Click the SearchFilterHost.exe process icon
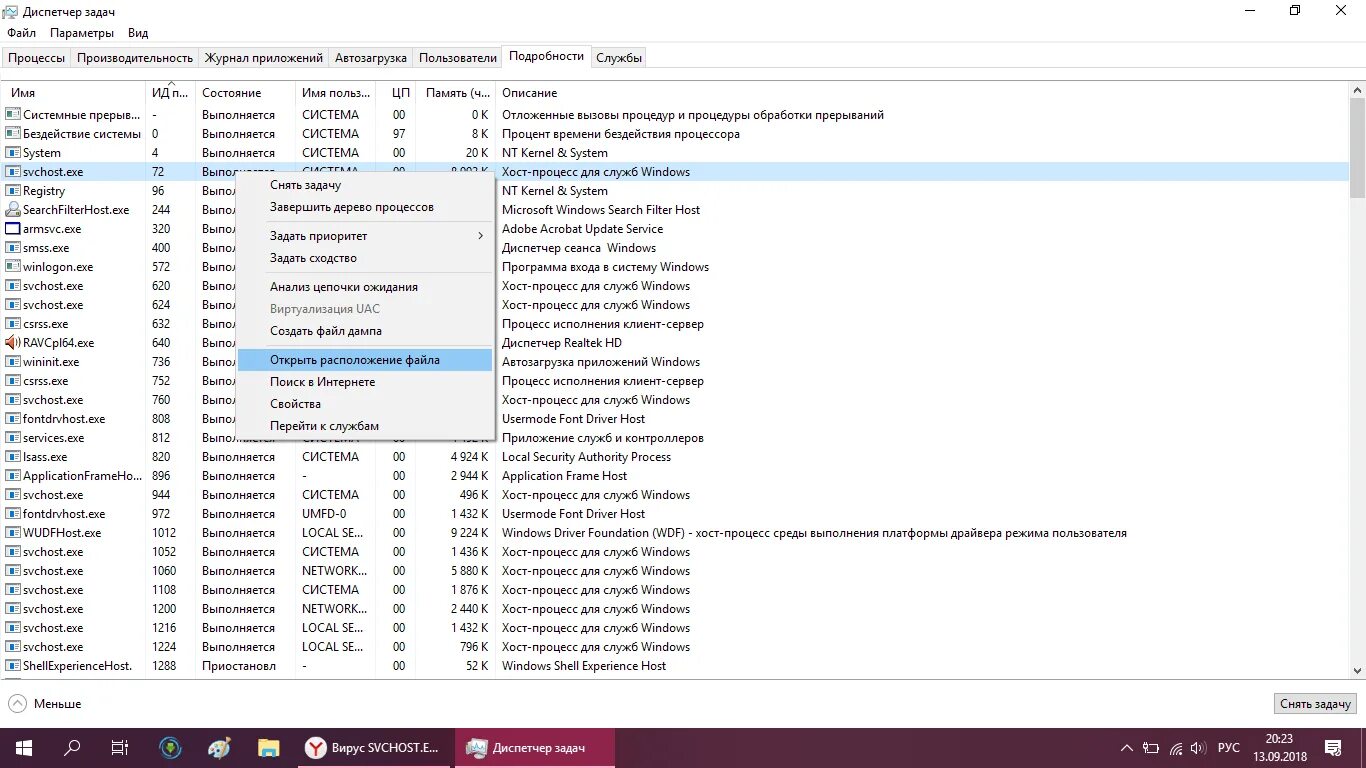Image resolution: width=1366 pixels, height=768 pixels. [x=13, y=210]
